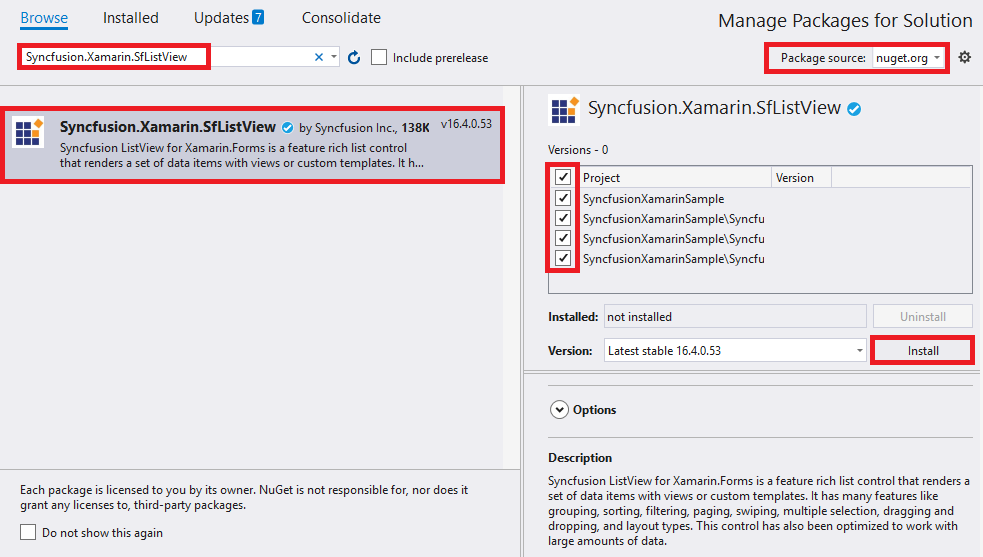Expand the Options section
The image size is (983, 557).
(559, 410)
